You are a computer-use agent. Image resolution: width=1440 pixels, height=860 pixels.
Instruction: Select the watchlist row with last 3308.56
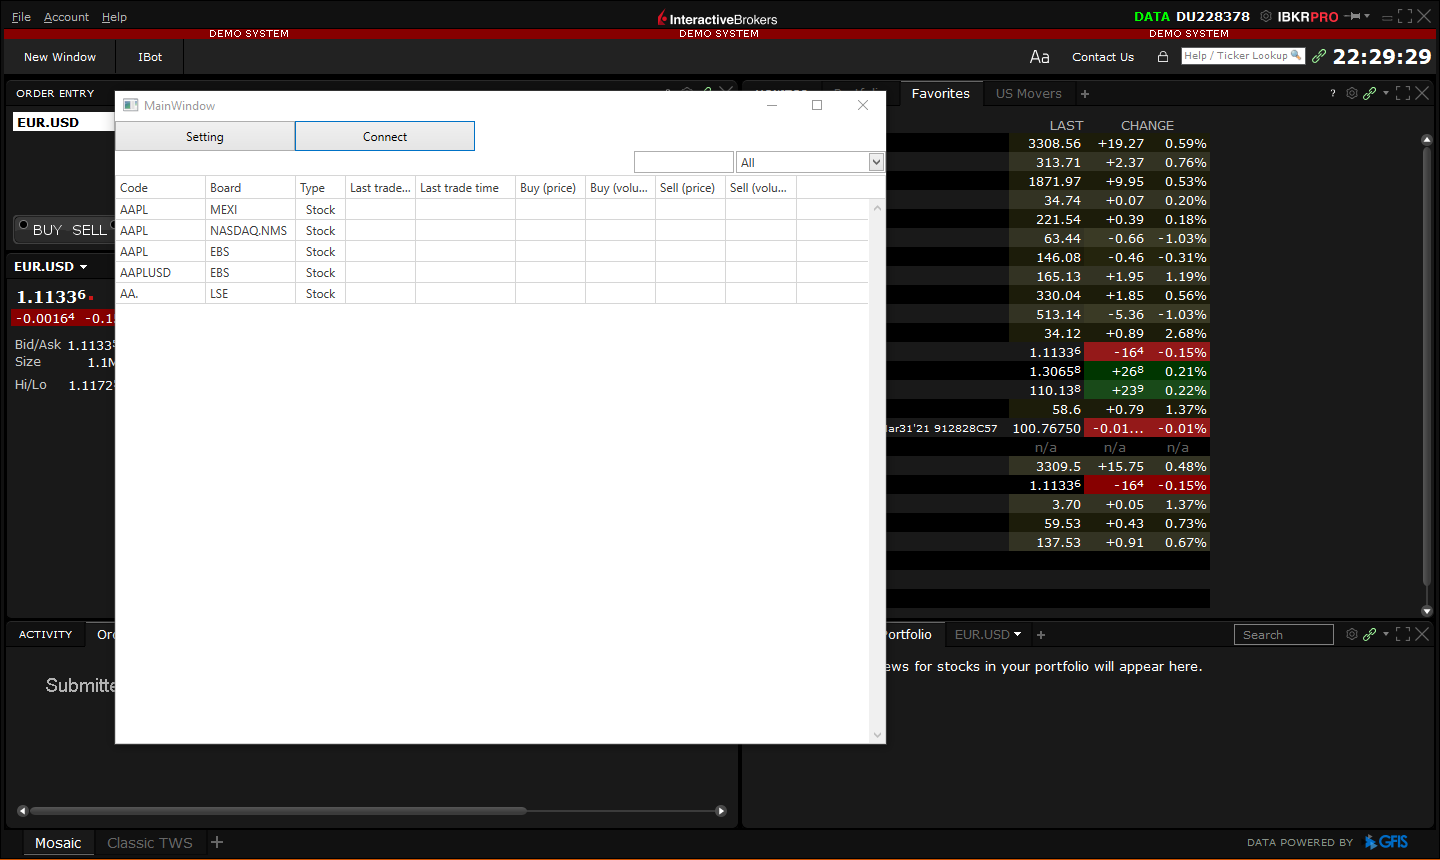(x=1048, y=143)
